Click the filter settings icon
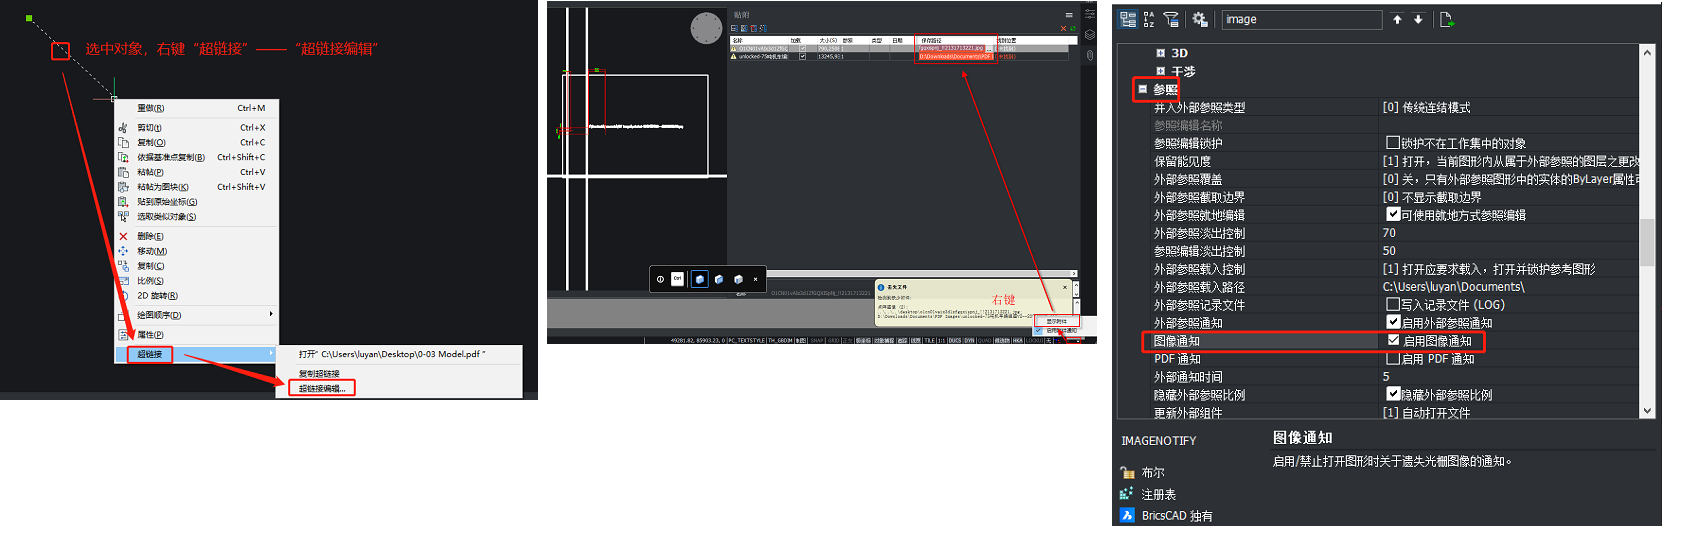 pos(1171,19)
